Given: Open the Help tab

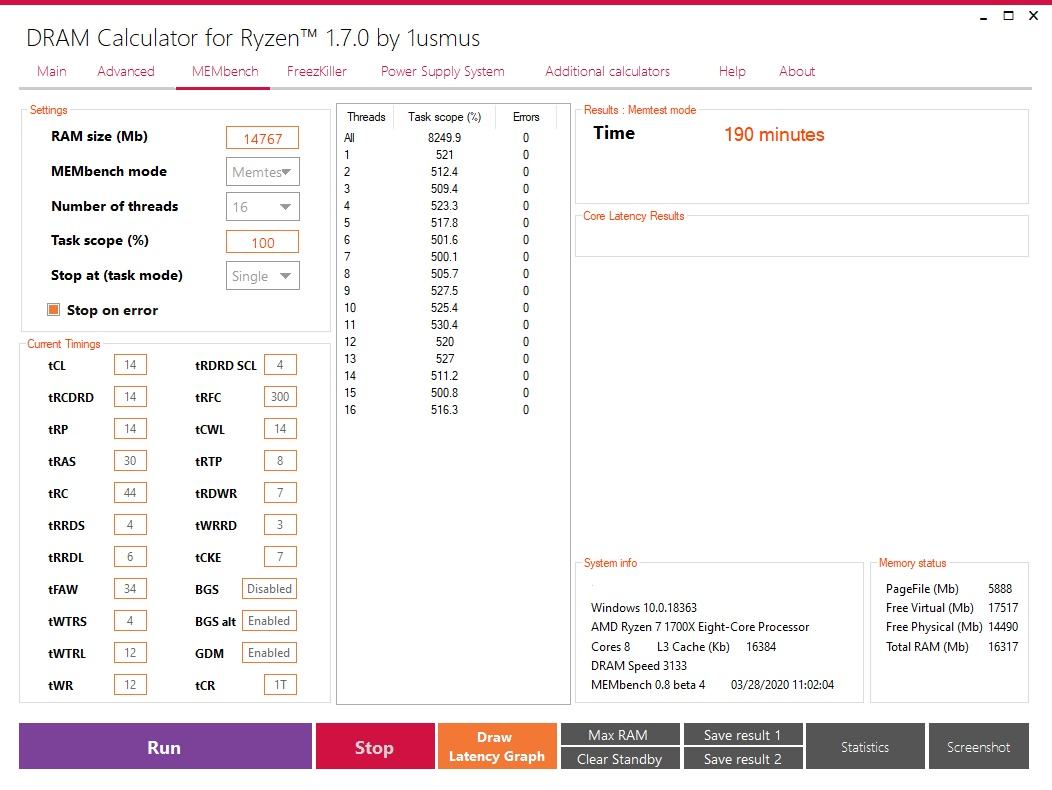Looking at the screenshot, I should 732,71.
